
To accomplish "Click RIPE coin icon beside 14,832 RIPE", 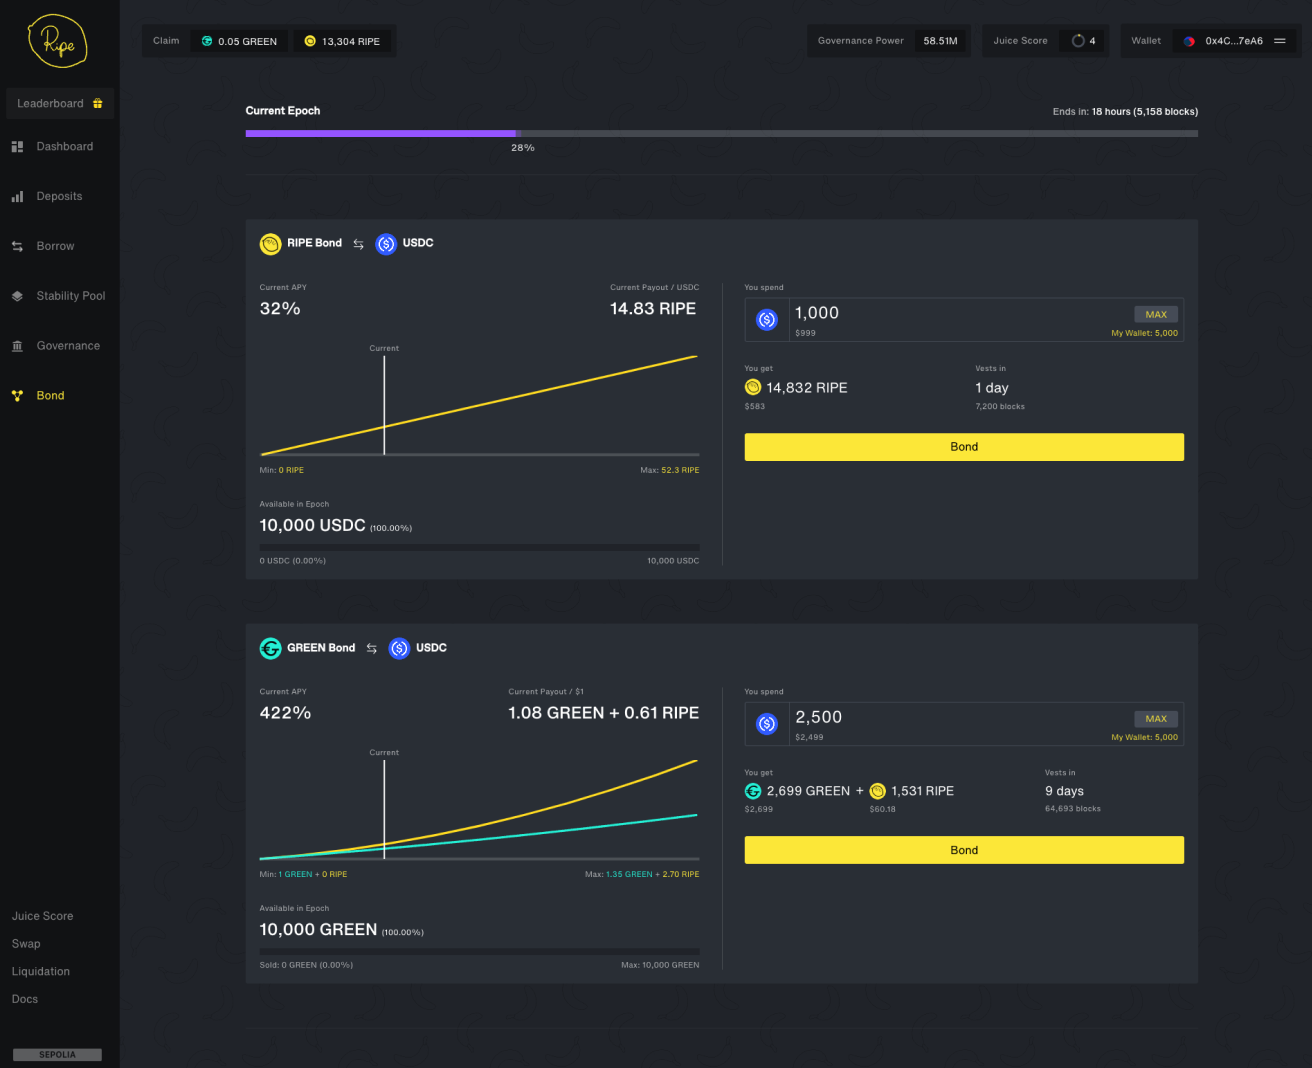I will point(753,387).
